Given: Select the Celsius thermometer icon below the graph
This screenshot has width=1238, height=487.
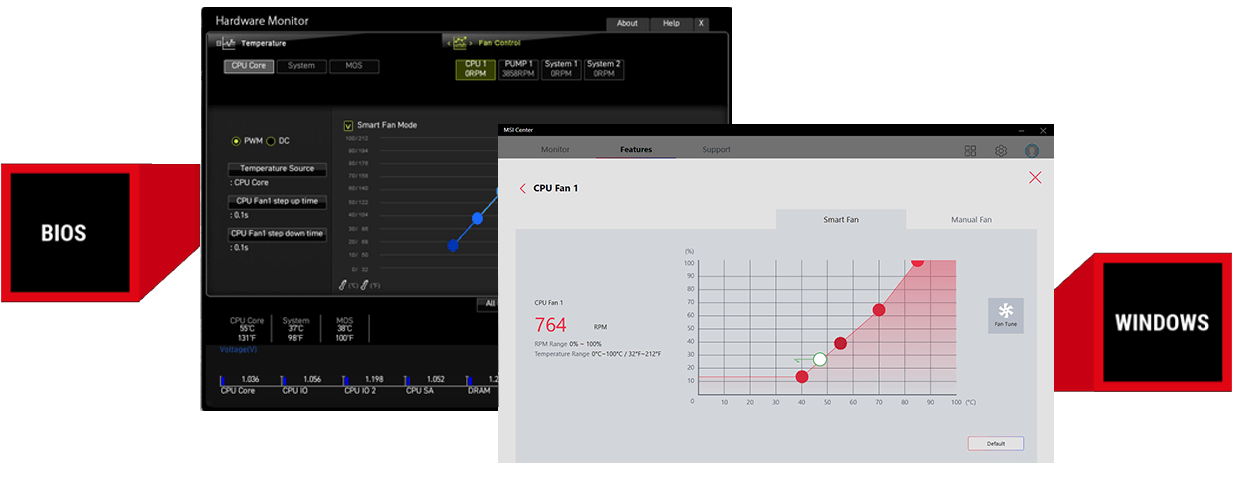Looking at the screenshot, I should [x=343, y=285].
